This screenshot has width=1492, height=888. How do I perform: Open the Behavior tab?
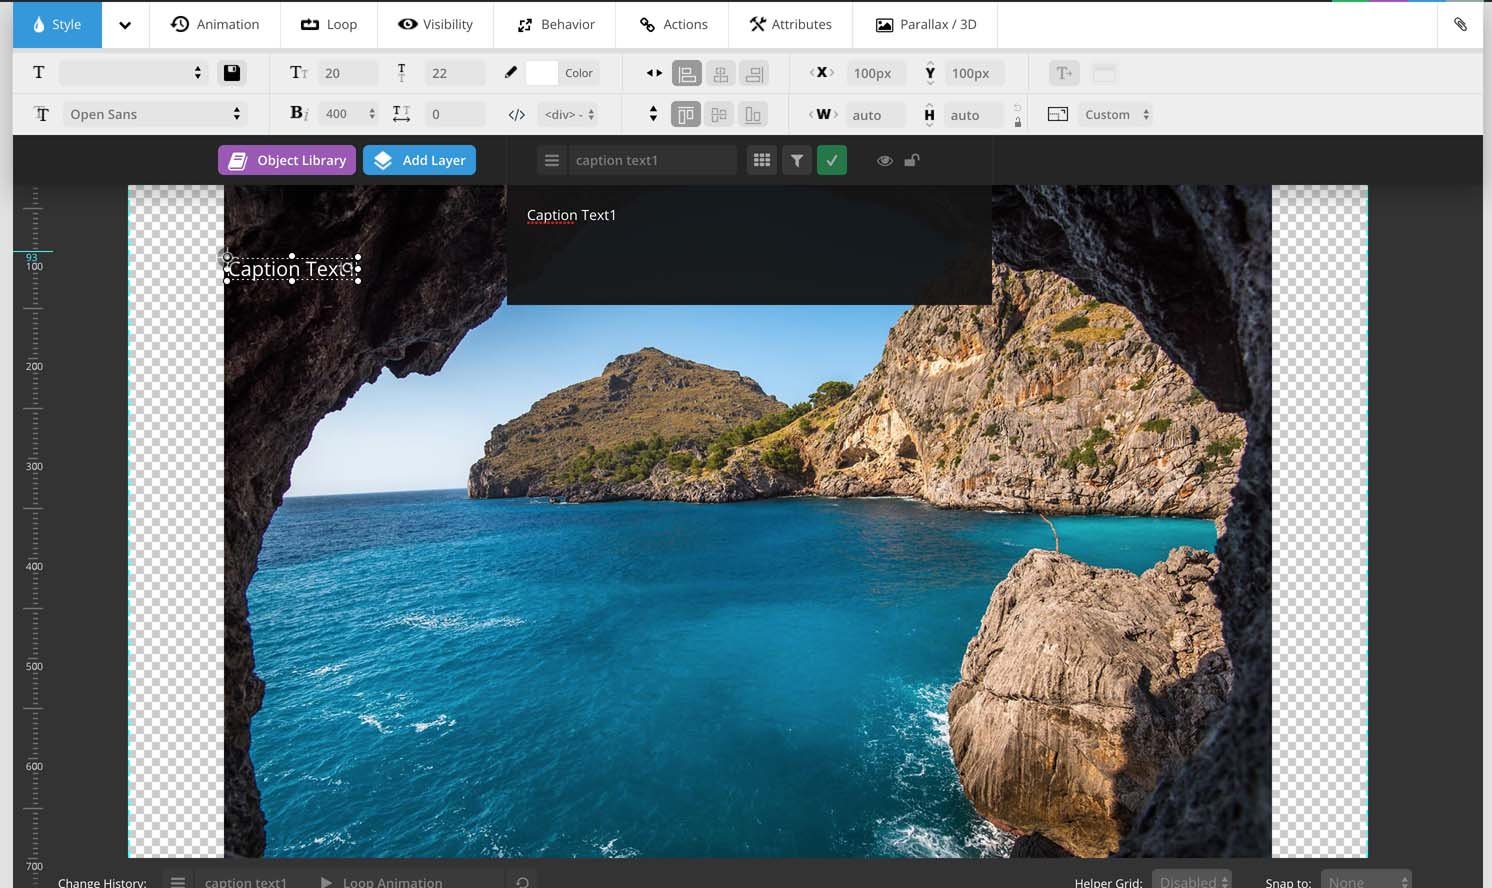tap(556, 24)
